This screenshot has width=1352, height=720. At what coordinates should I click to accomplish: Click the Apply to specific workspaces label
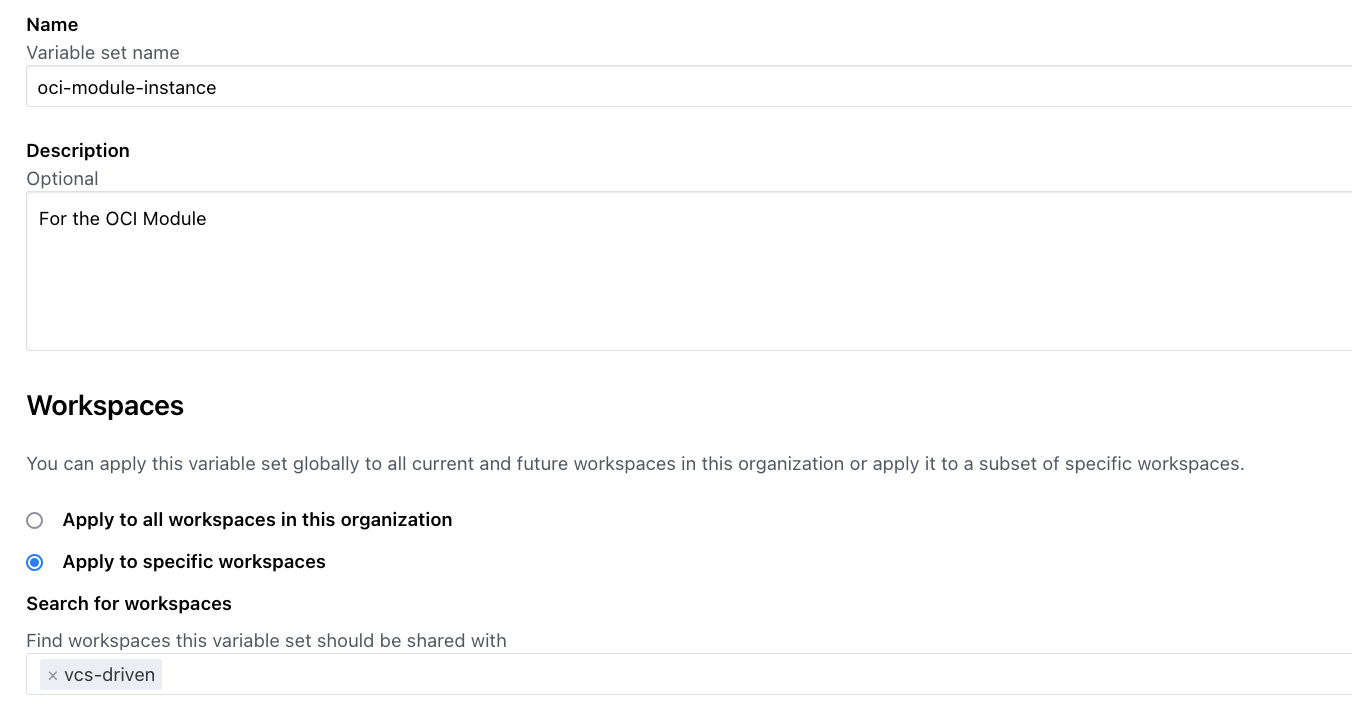193,562
